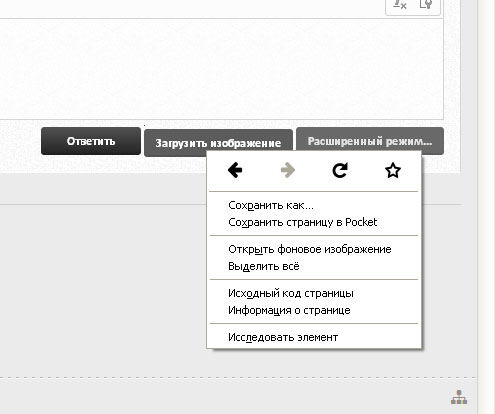Viewport: 495px width, 414px height.
Task: Click the sitemap icon at bottom right
Action: (x=459, y=397)
